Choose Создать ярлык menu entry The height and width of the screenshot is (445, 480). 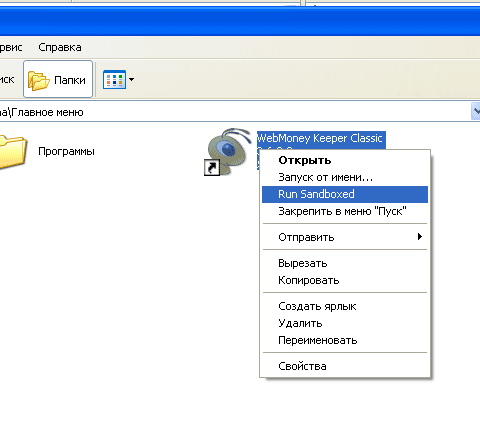tap(345, 306)
